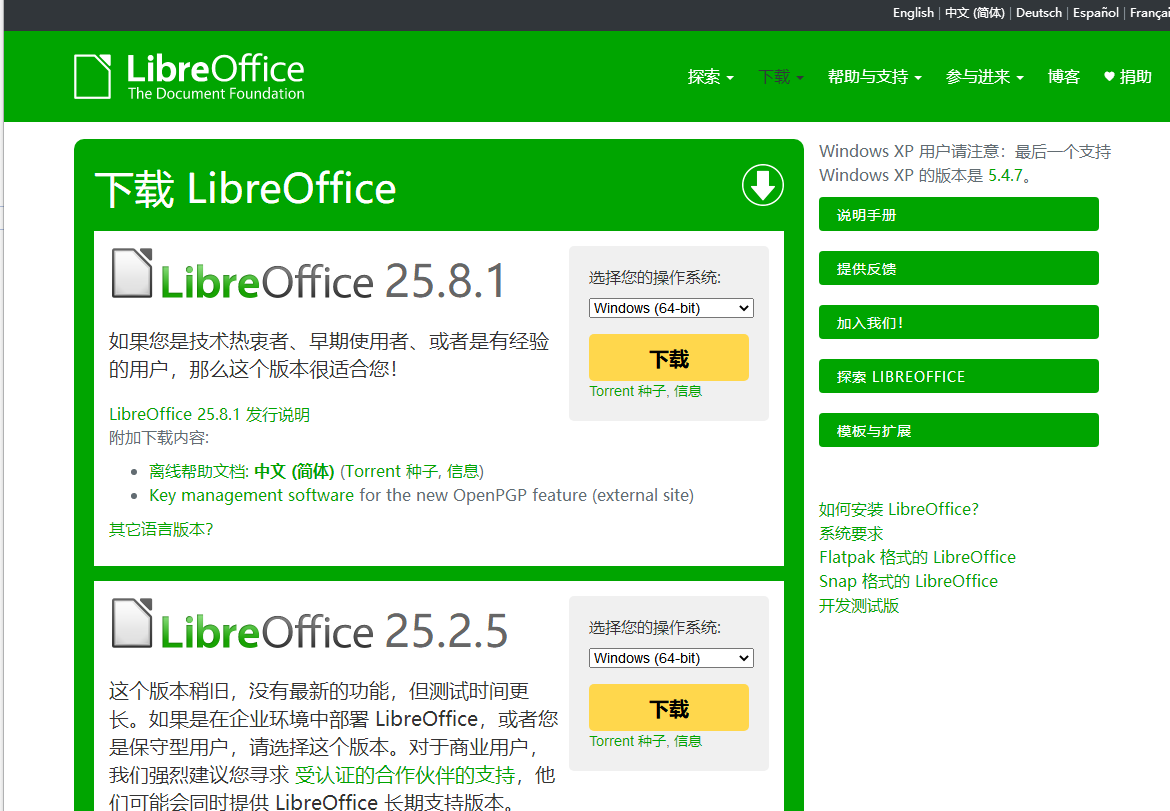This screenshot has width=1170, height=811.
Task: Click the 模板与扩展 green button
Action: coord(958,430)
